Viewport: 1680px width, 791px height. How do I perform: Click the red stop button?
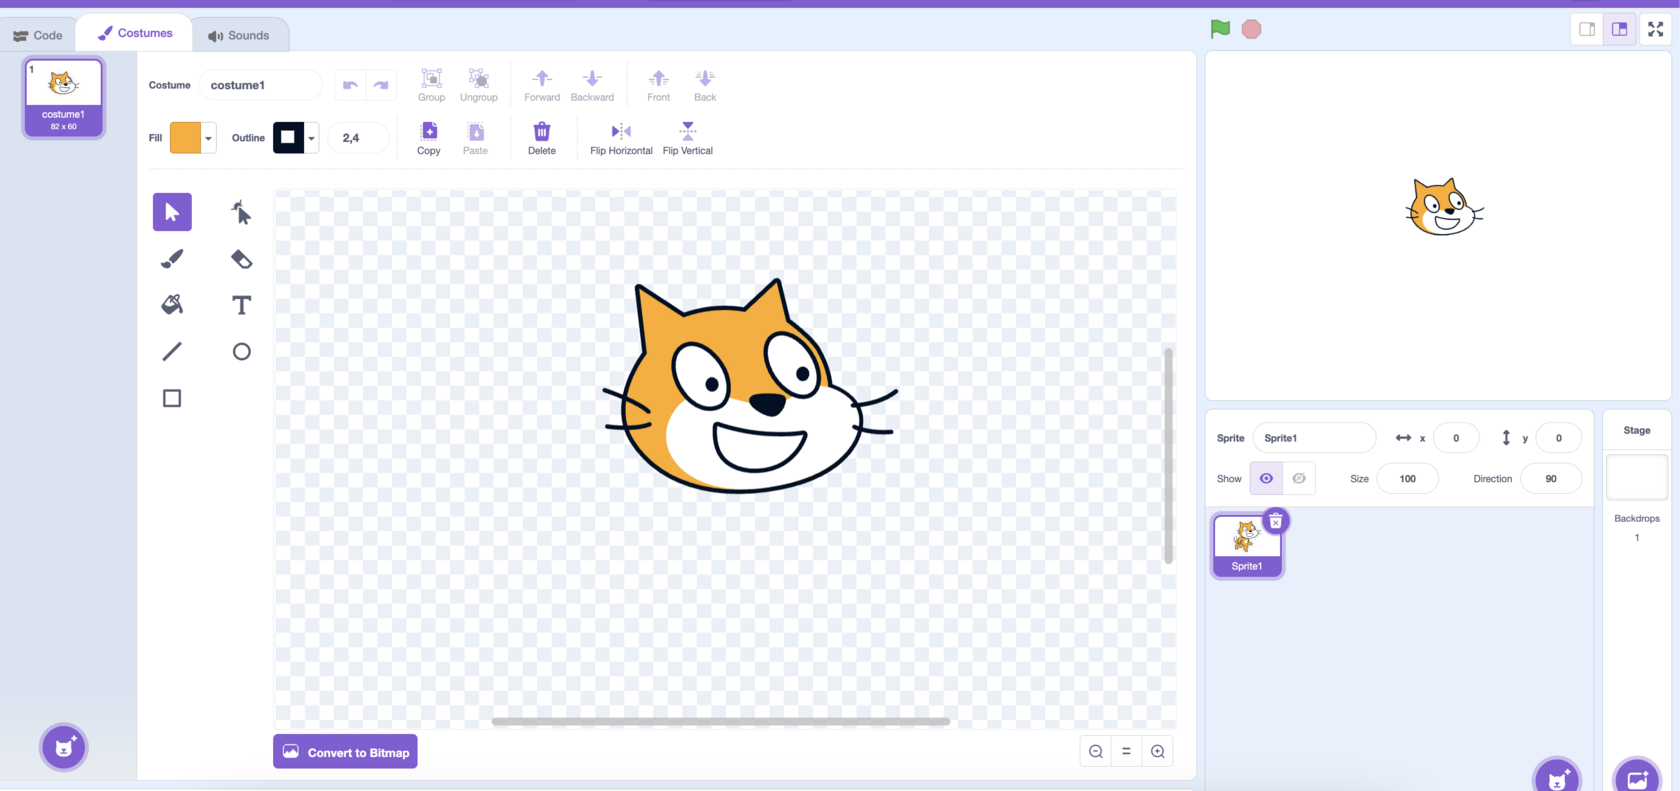click(x=1251, y=29)
